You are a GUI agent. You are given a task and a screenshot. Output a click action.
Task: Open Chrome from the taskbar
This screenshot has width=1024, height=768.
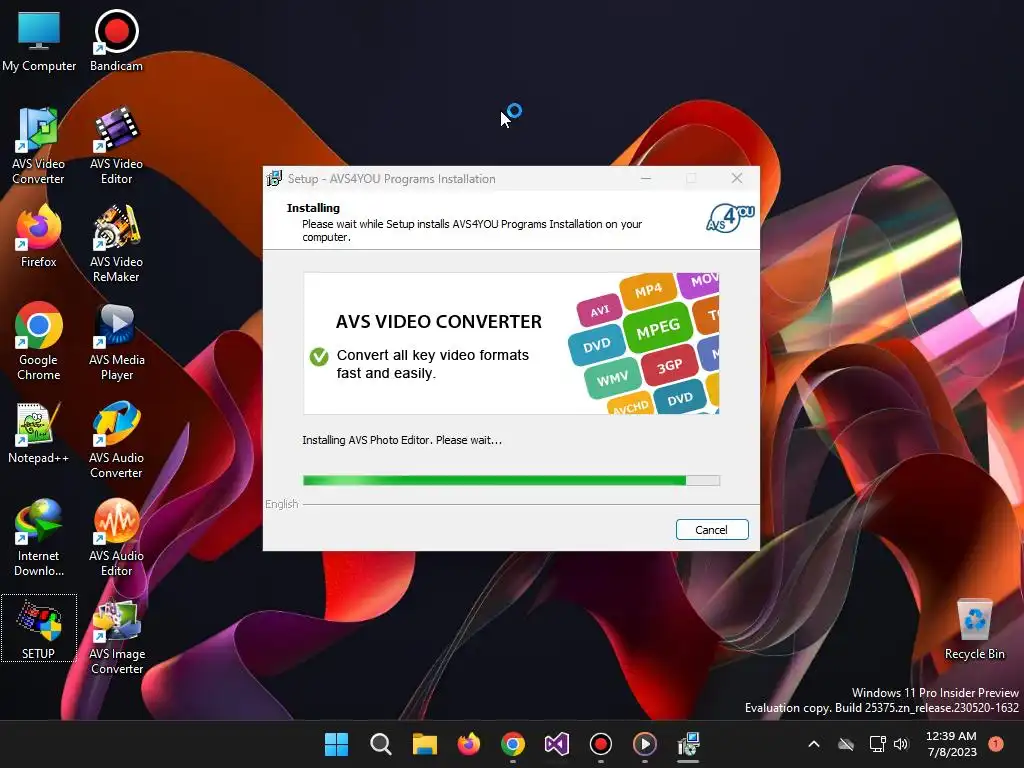pos(513,744)
